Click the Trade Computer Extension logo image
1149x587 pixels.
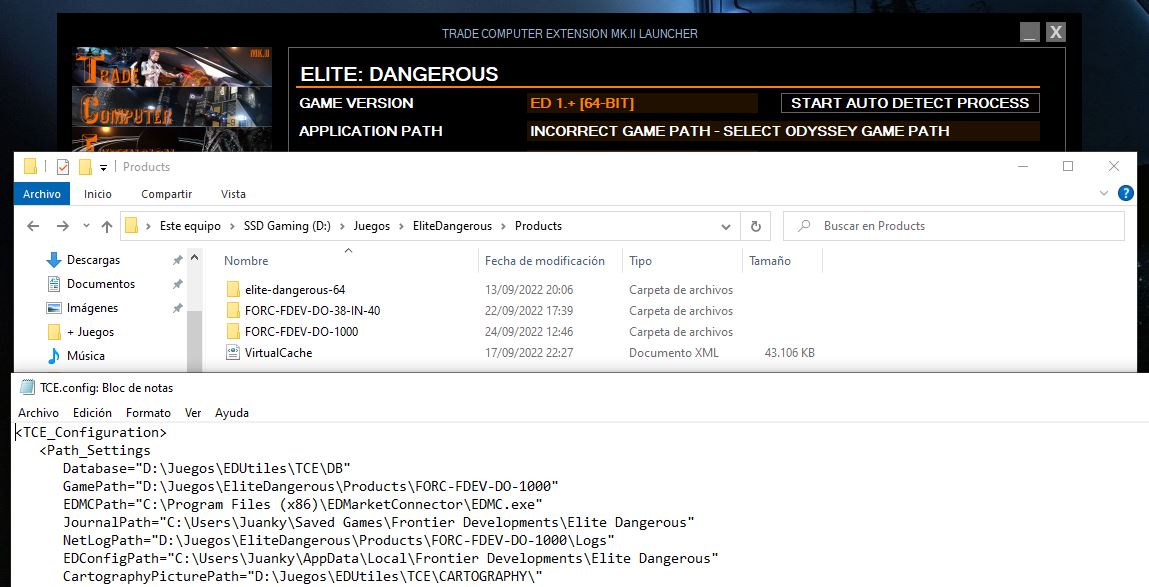(173, 100)
